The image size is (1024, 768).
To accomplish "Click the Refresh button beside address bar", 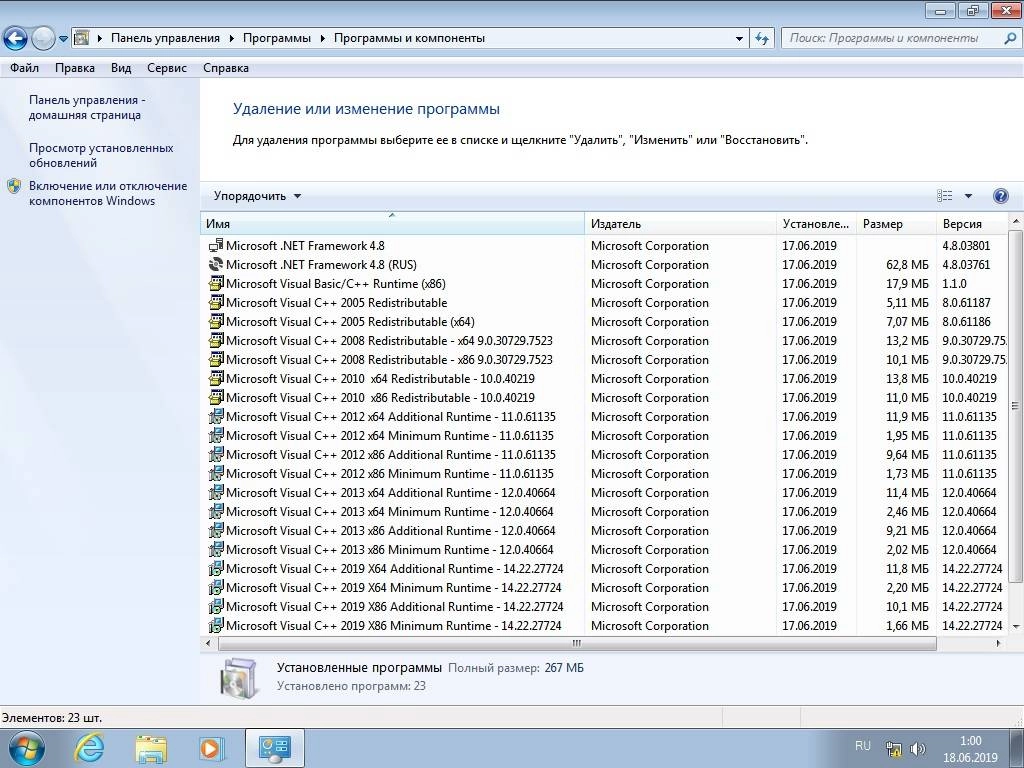I will [761, 38].
